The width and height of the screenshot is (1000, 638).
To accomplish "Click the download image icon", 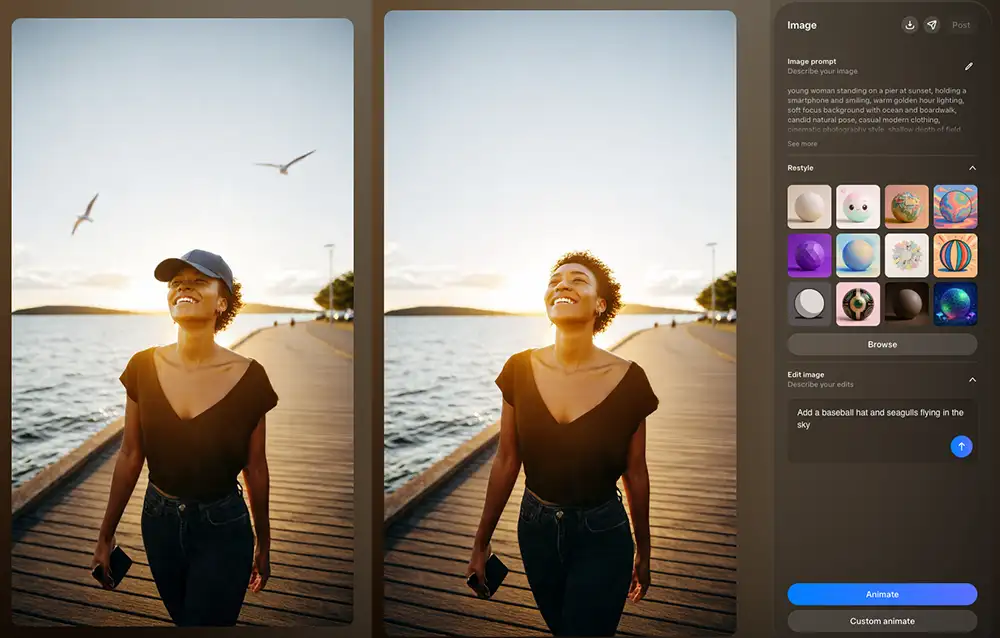I will pyautogui.click(x=910, y=25).
